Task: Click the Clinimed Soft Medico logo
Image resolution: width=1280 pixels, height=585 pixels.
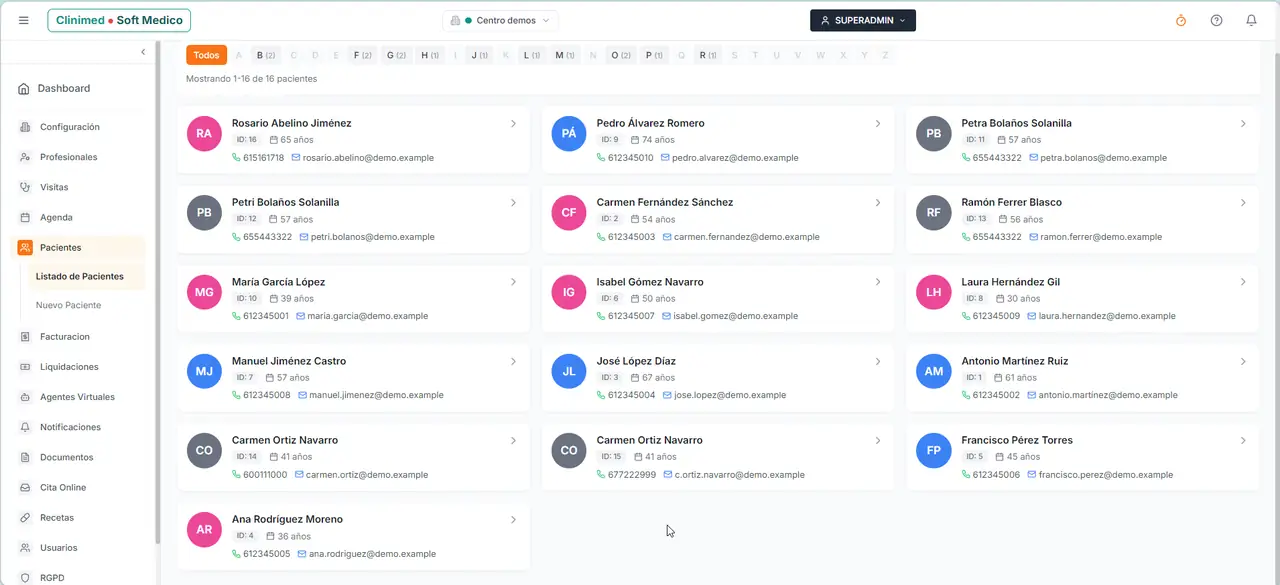Action: pyautogui.click(x=119, y=20)
